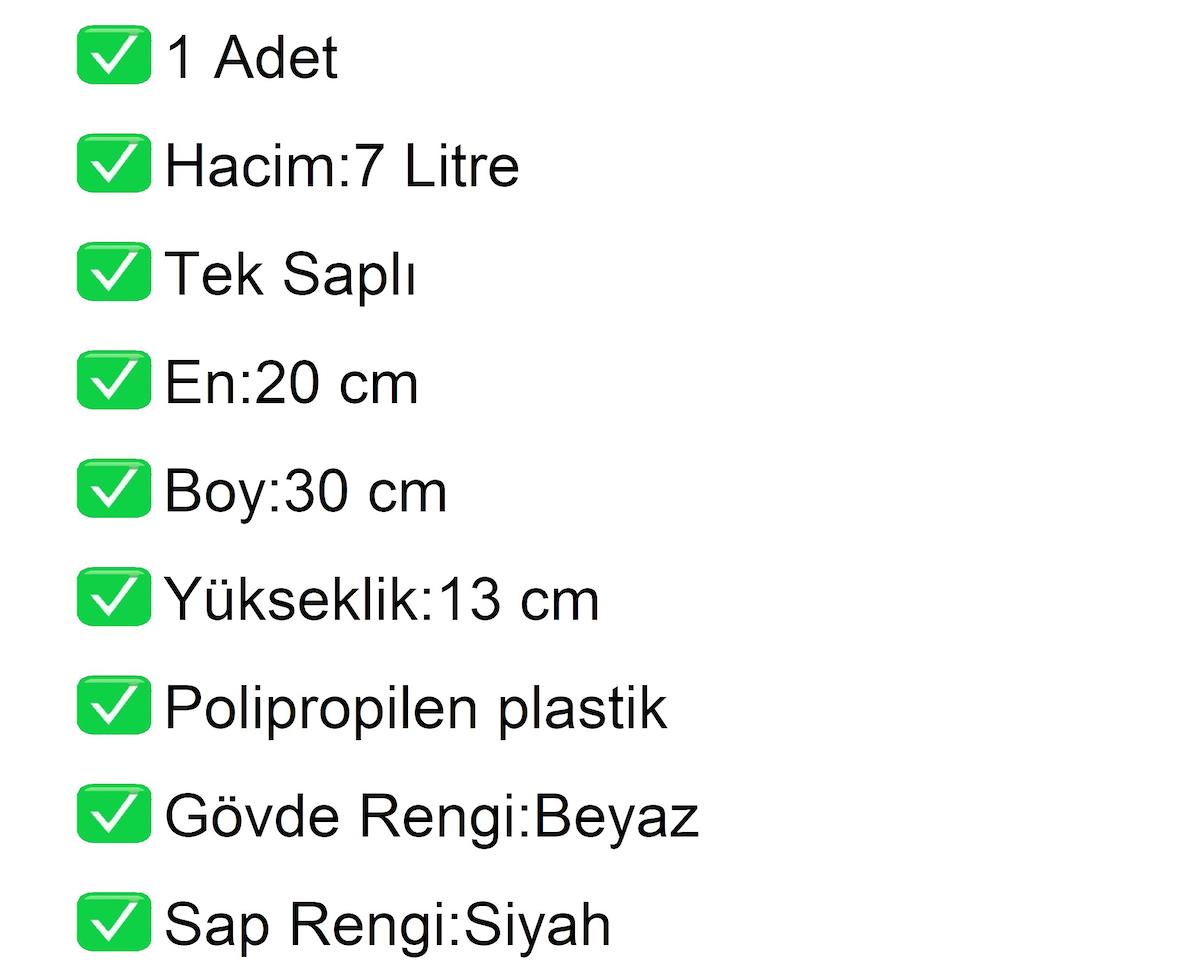Click the "Boy:30 cm" length text
1200x976 pixels.
click(x=305, y=491)
